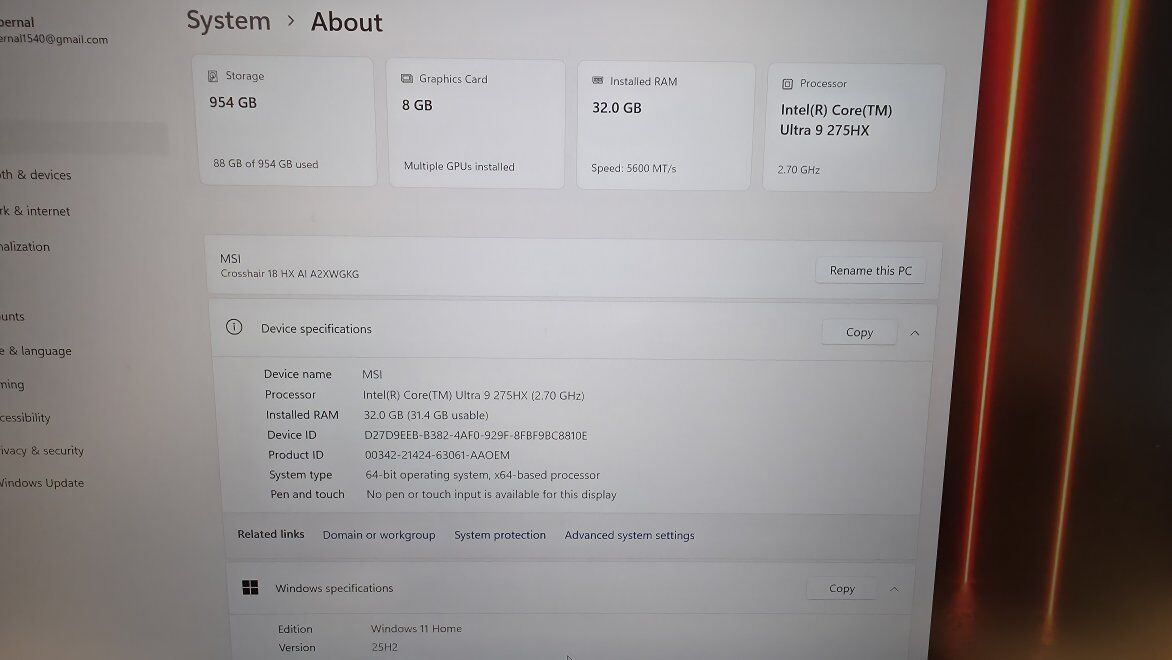Screen dimensions: 1172x660
Task: Copy the Device specifications
Action: point(859,332)
